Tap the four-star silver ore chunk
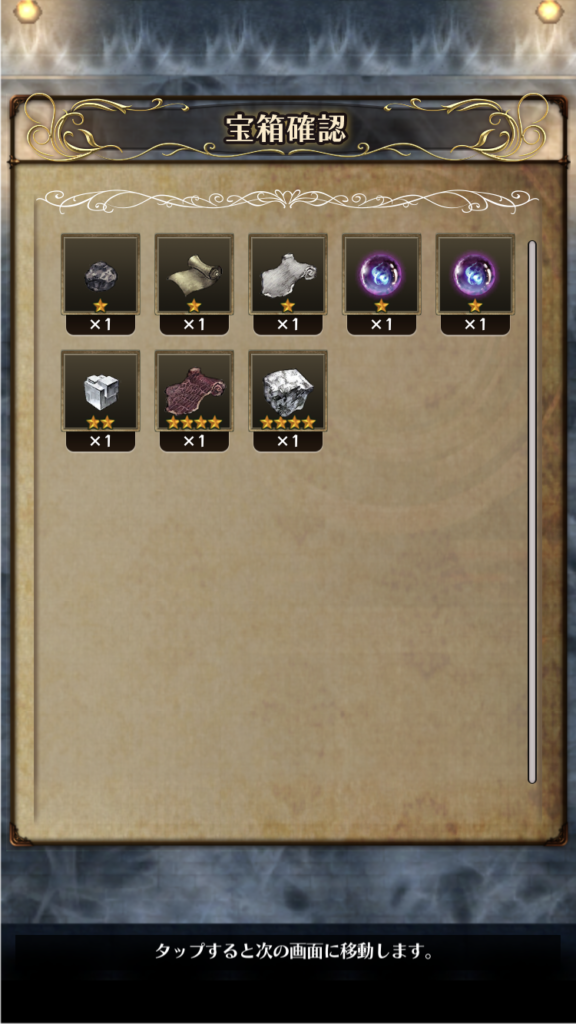Image resolution: width=576 pixels, height=1024 pixels. click(x=288, y=391)
